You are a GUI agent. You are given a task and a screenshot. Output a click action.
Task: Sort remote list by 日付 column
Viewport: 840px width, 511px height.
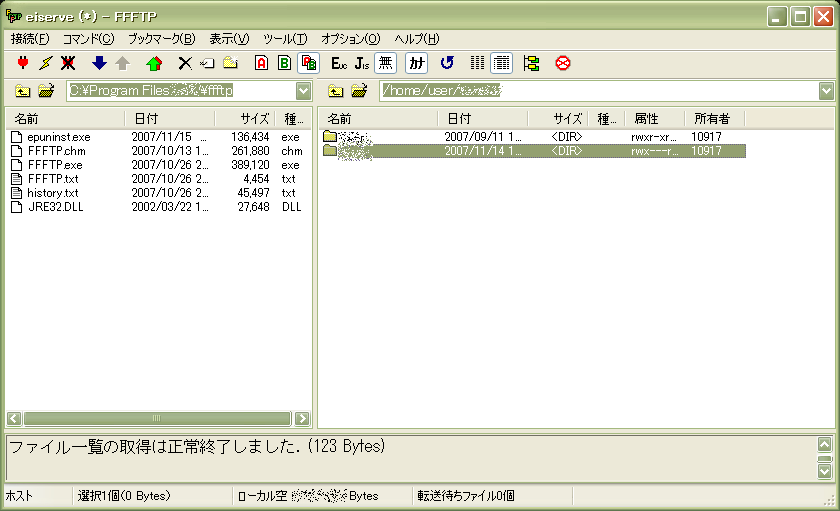click(x=482, y=118)
